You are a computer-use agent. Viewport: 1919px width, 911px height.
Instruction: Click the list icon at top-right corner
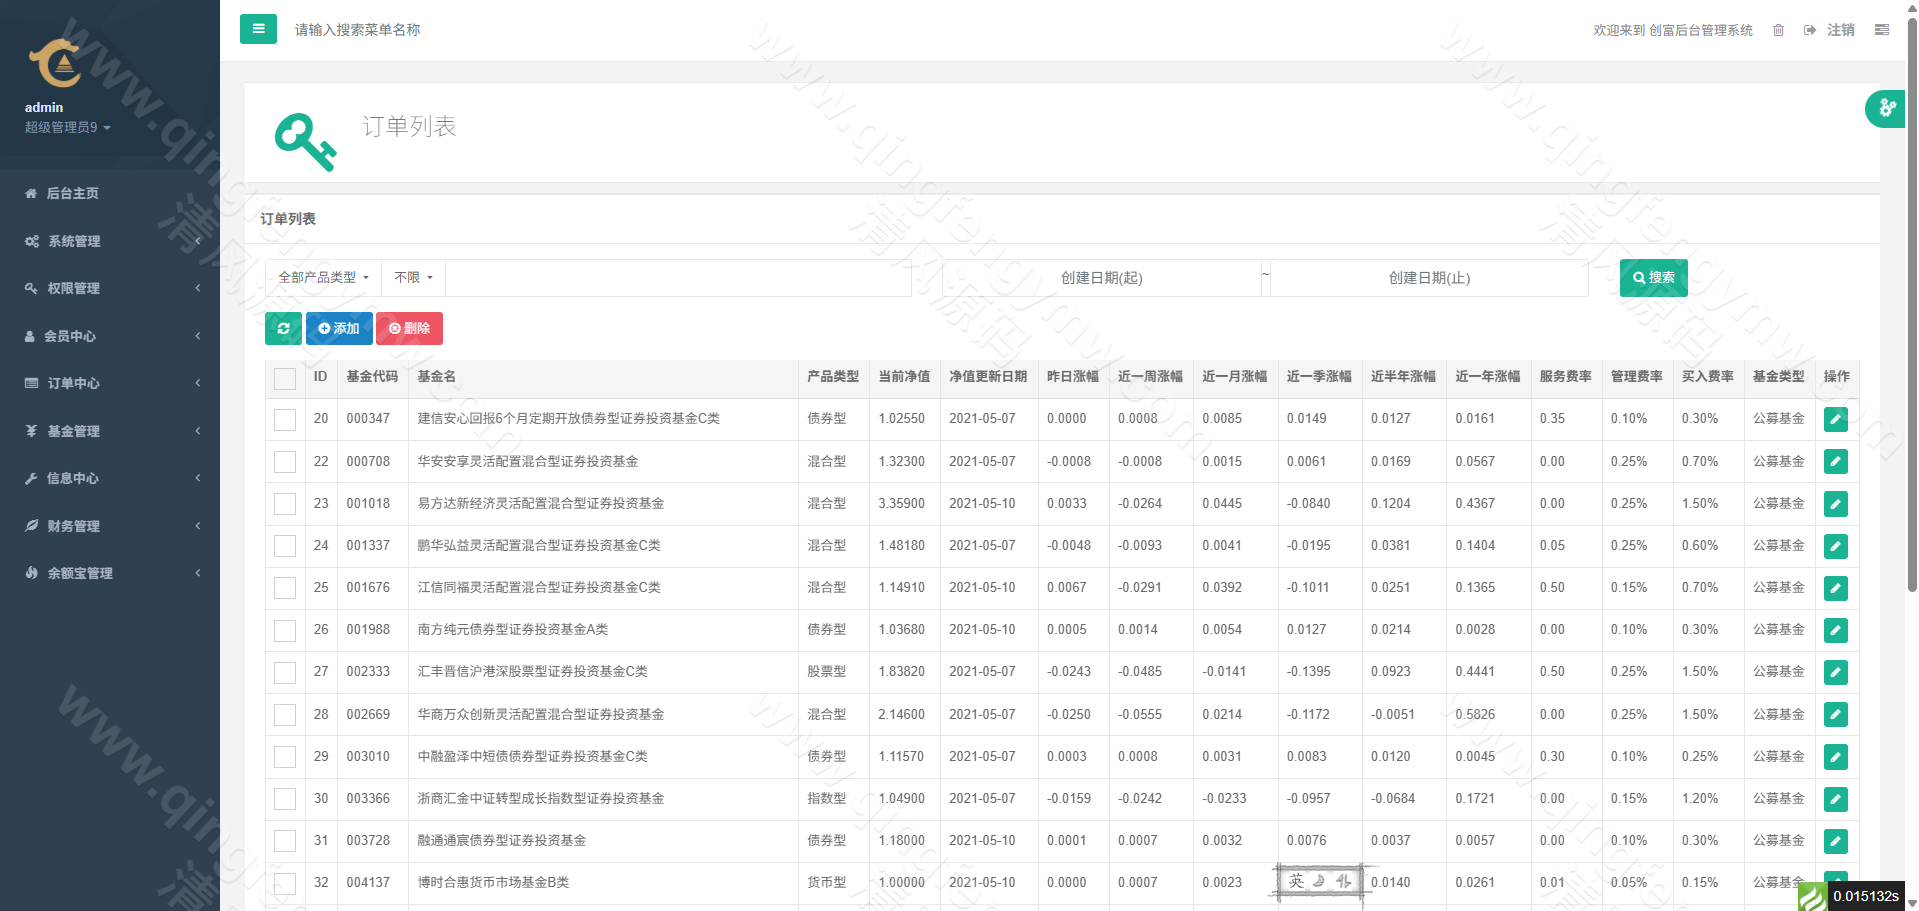1881,30
